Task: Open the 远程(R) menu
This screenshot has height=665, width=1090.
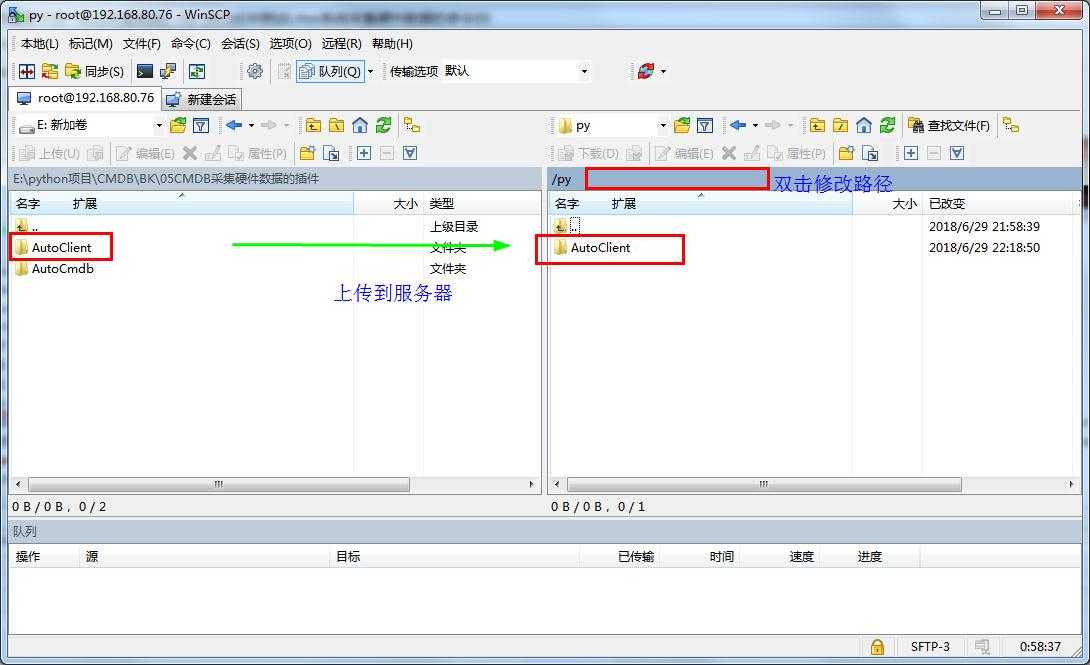Action: (x=341, y=44)
